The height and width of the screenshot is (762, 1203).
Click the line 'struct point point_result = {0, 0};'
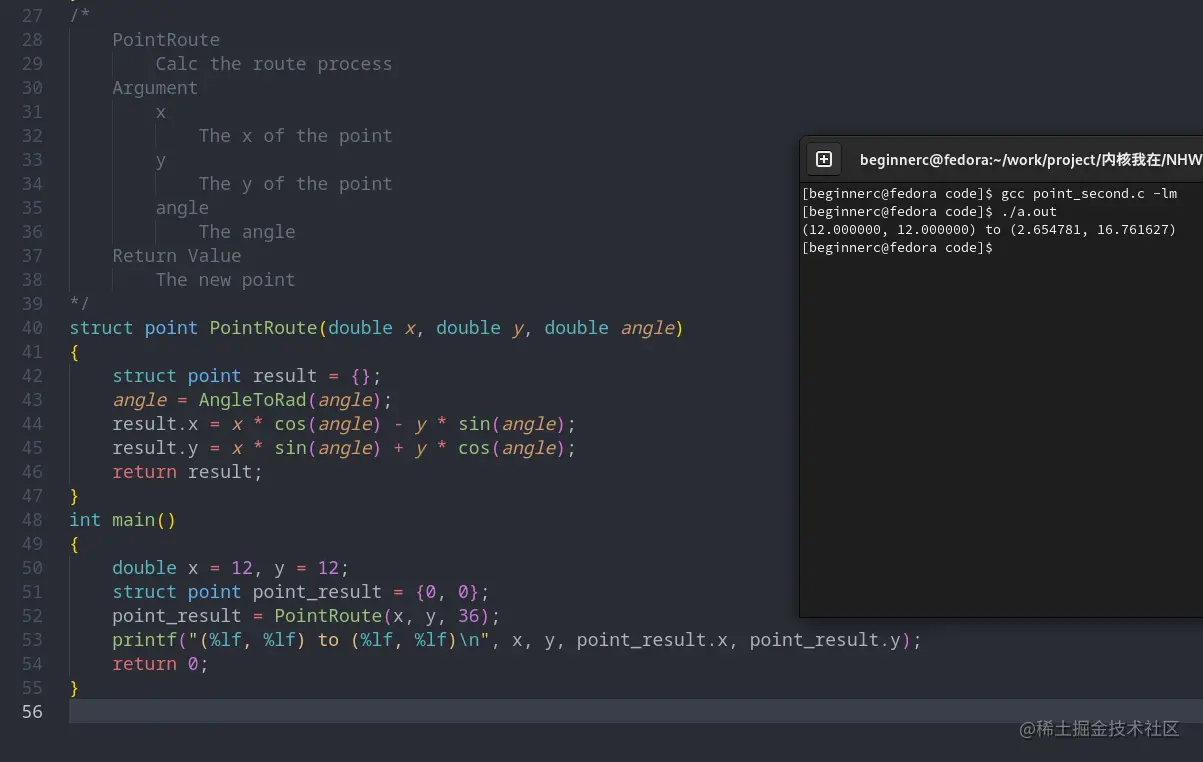coord(301,592)
